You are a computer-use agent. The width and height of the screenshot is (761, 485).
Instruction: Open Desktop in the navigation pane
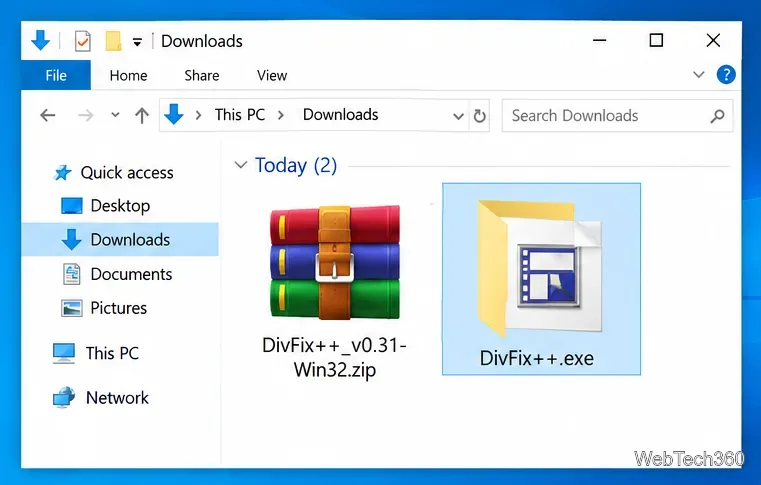point(120,206)
